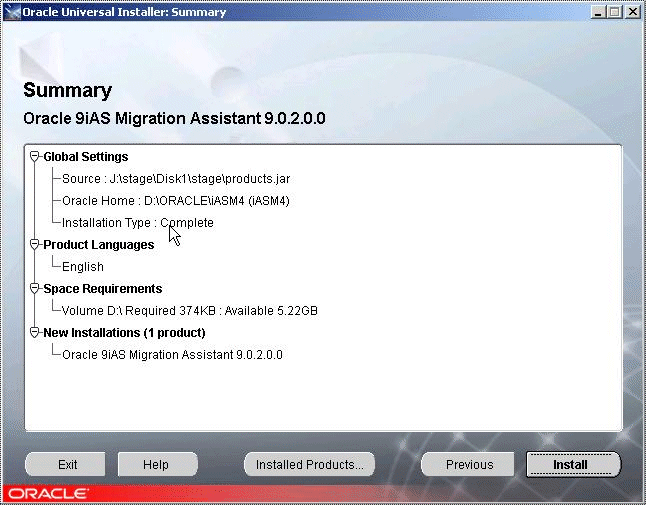The image size is (646, 505).
Task: Select the Oracle 9iAS Migration Assistant 9.0.2.0.0 tree row
Action: 172,355
